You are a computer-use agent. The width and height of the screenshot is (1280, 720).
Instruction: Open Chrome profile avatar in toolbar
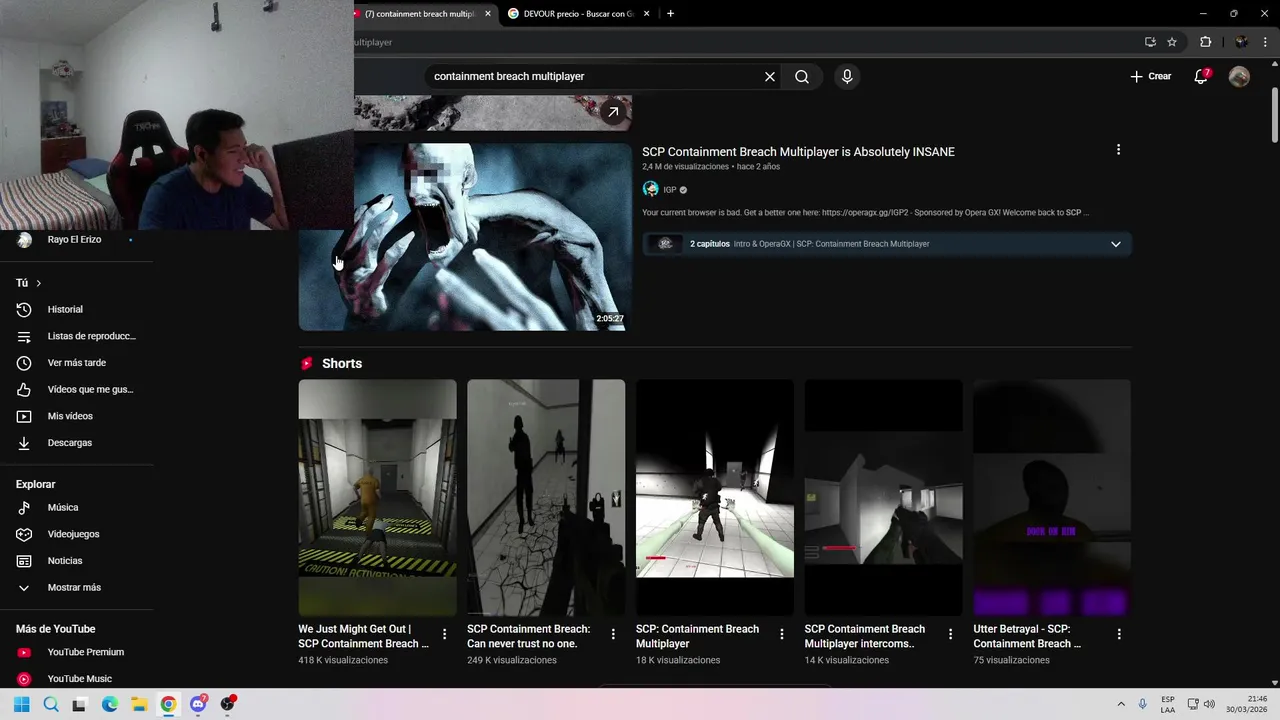tap(1241, 42)
